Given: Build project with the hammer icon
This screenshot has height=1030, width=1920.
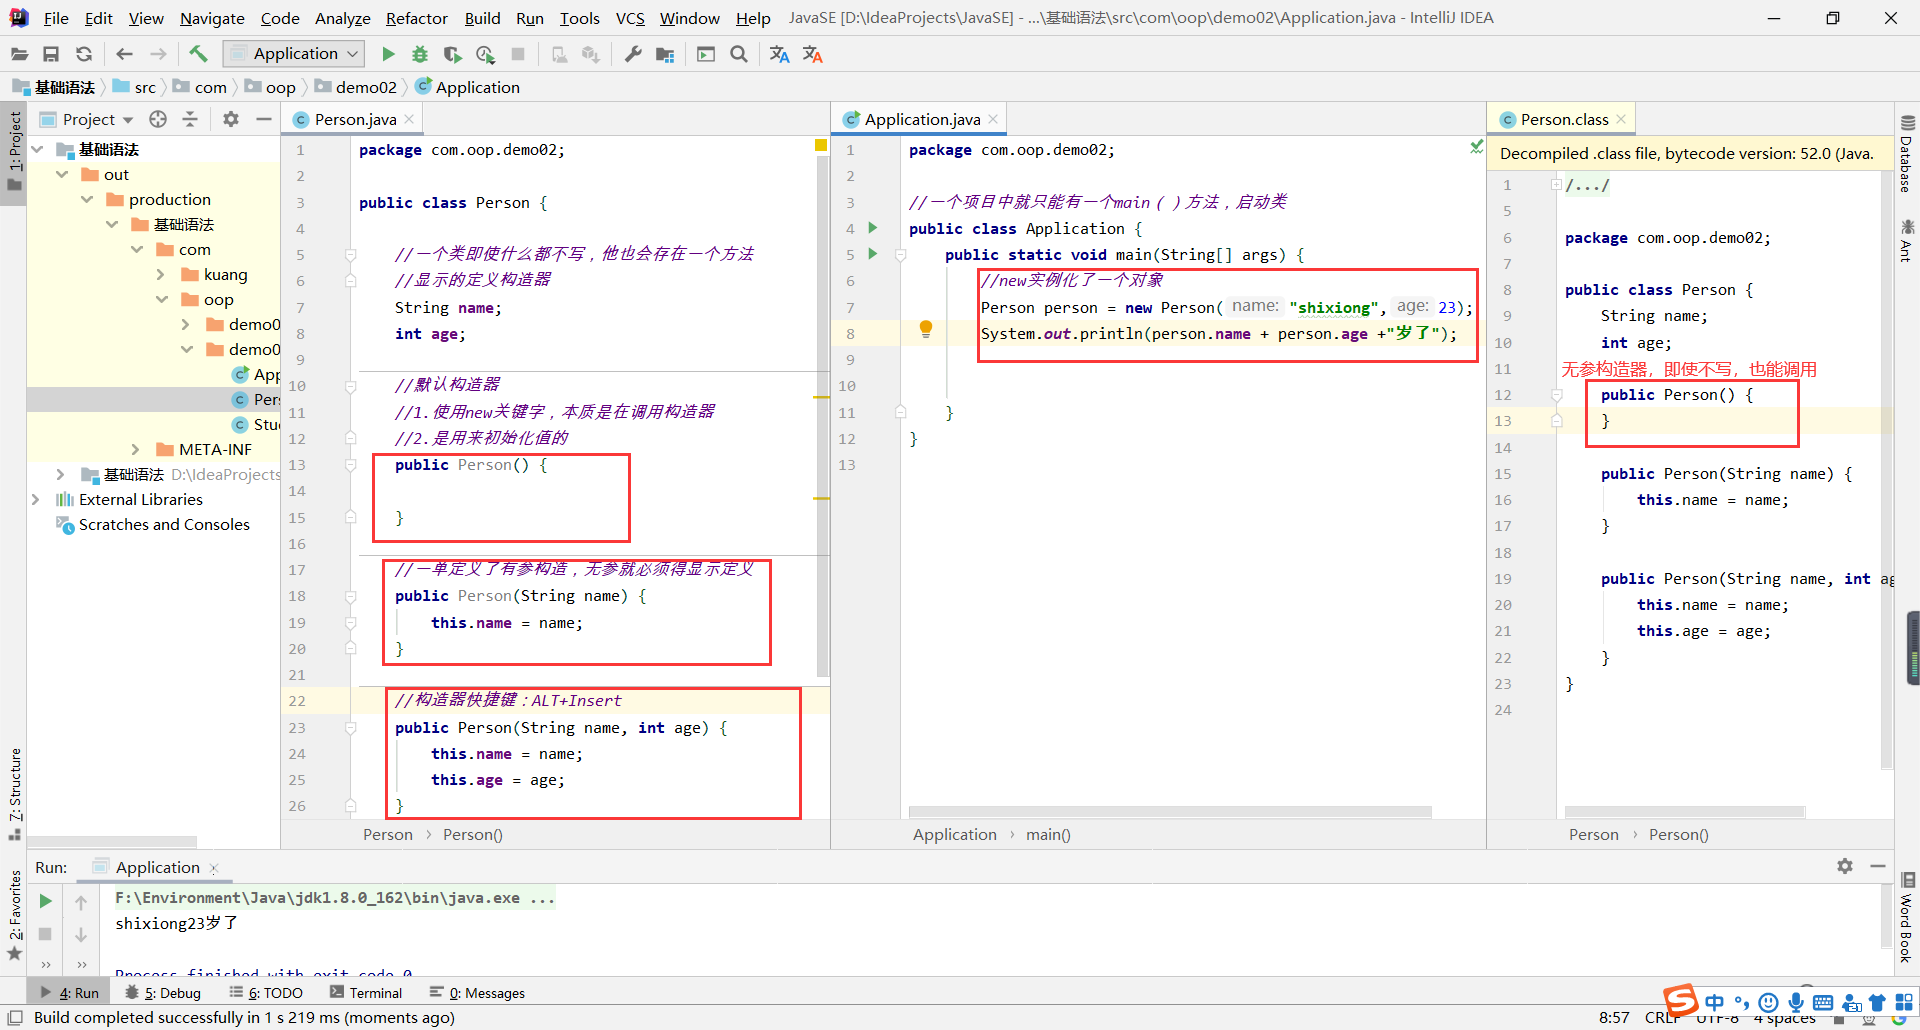Looking at the screenshot, I should click(198, 54).
